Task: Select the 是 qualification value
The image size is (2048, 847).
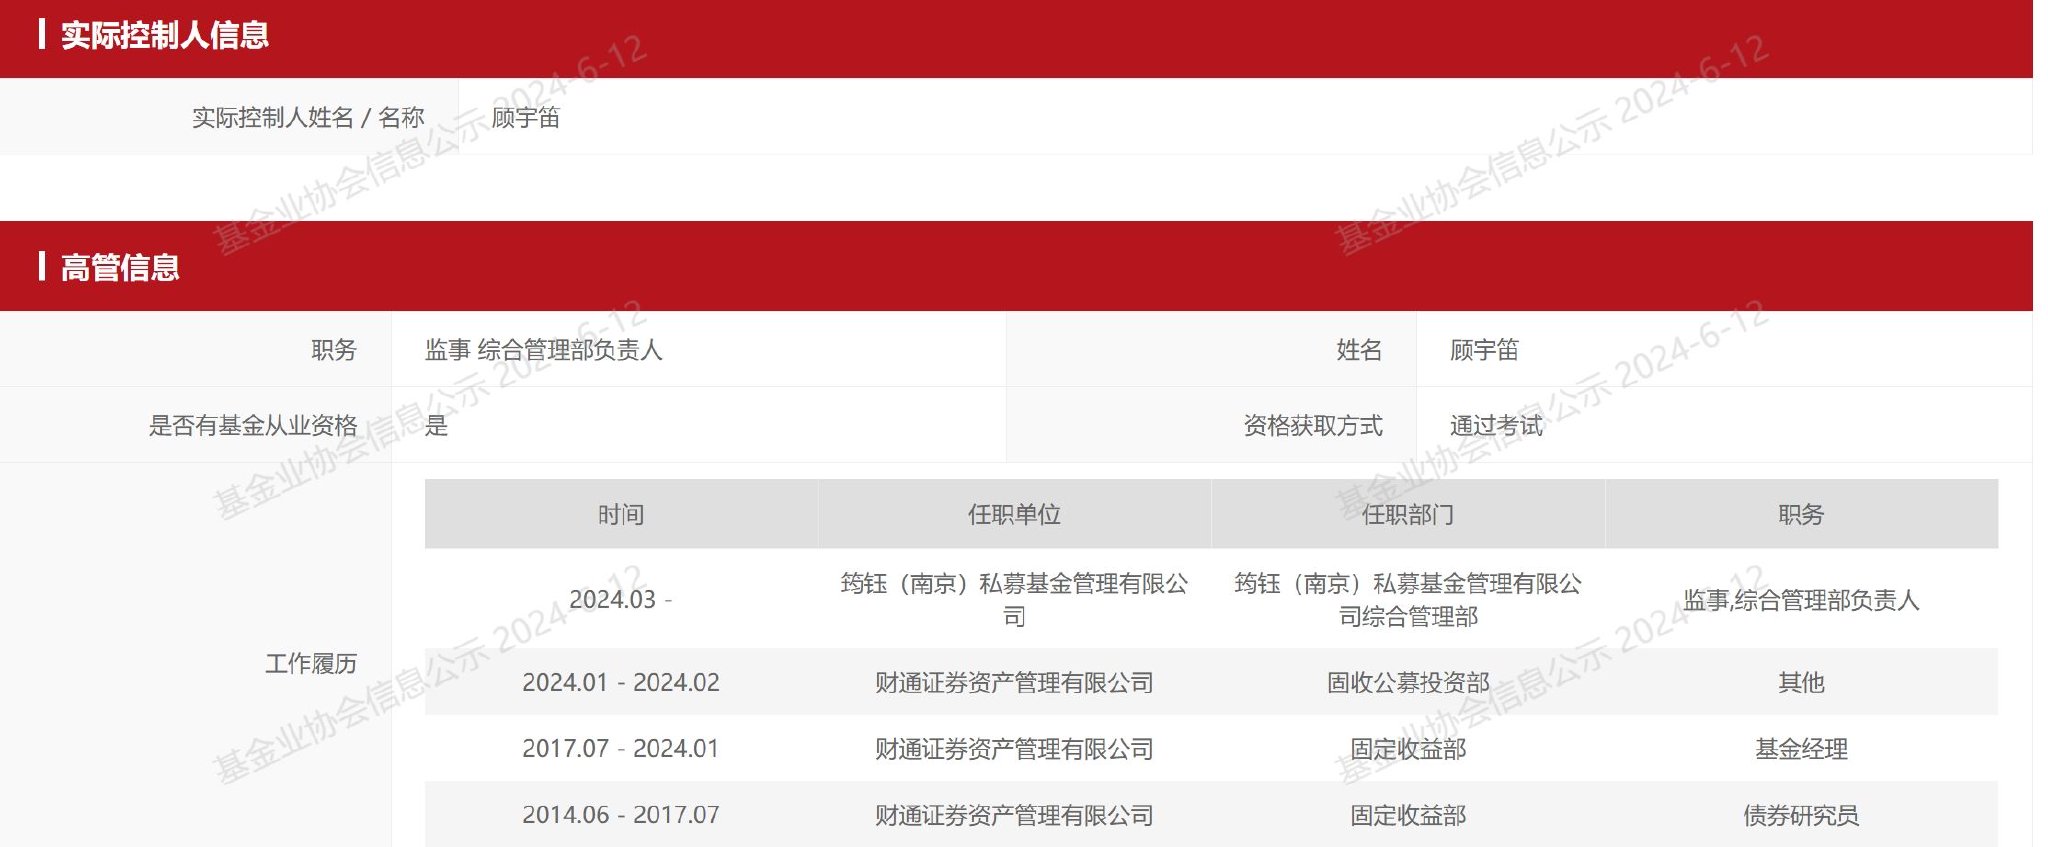Action: click(437, 426)
